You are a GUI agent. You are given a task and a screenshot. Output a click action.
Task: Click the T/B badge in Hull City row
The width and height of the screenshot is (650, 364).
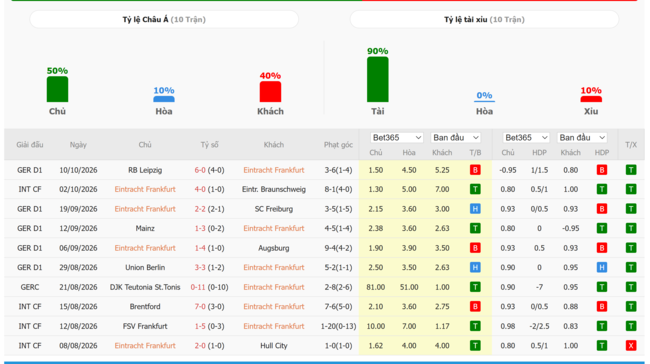coord(475,346)
